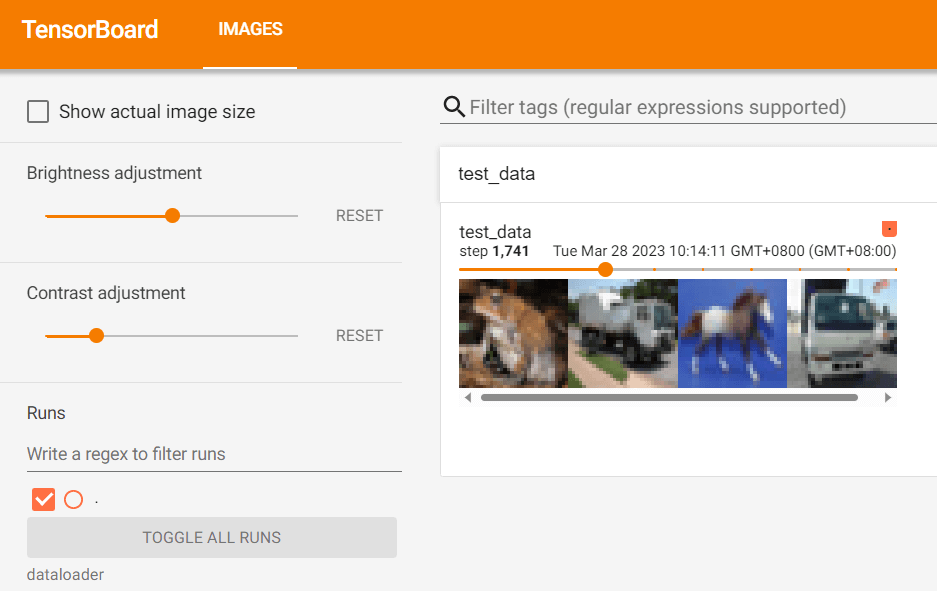Focus the Write a regex to filter runs field
This screenshot has height=591, width=937.
[214, 454]
